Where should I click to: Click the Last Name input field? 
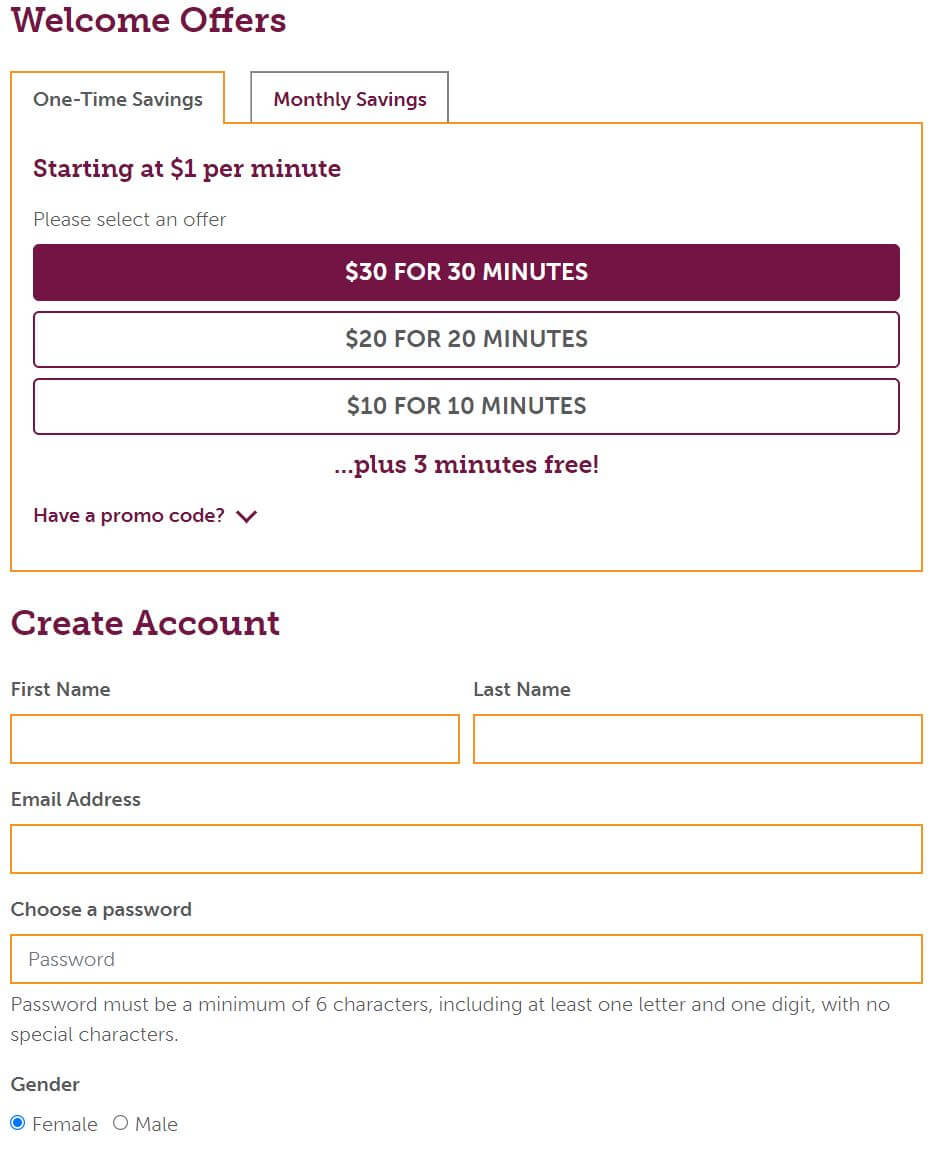tap(696, 739)
